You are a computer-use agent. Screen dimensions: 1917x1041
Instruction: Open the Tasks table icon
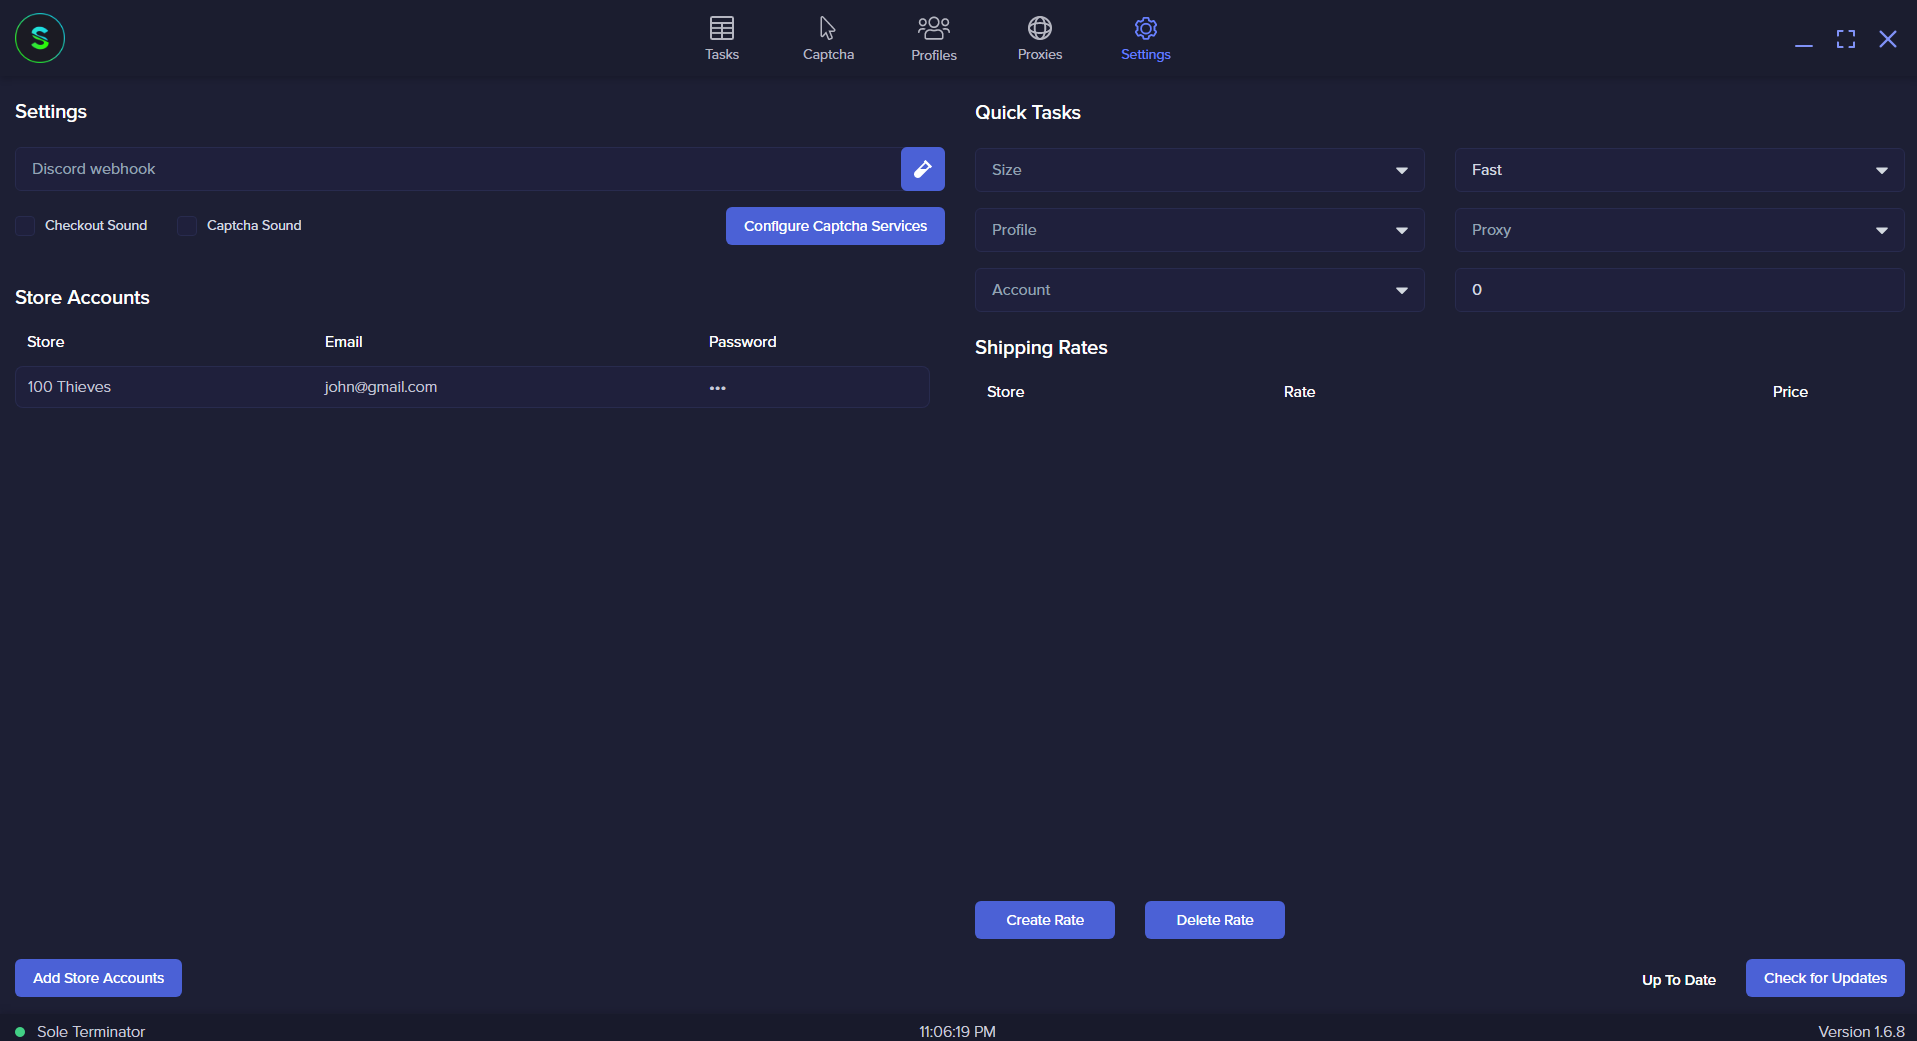721,29
